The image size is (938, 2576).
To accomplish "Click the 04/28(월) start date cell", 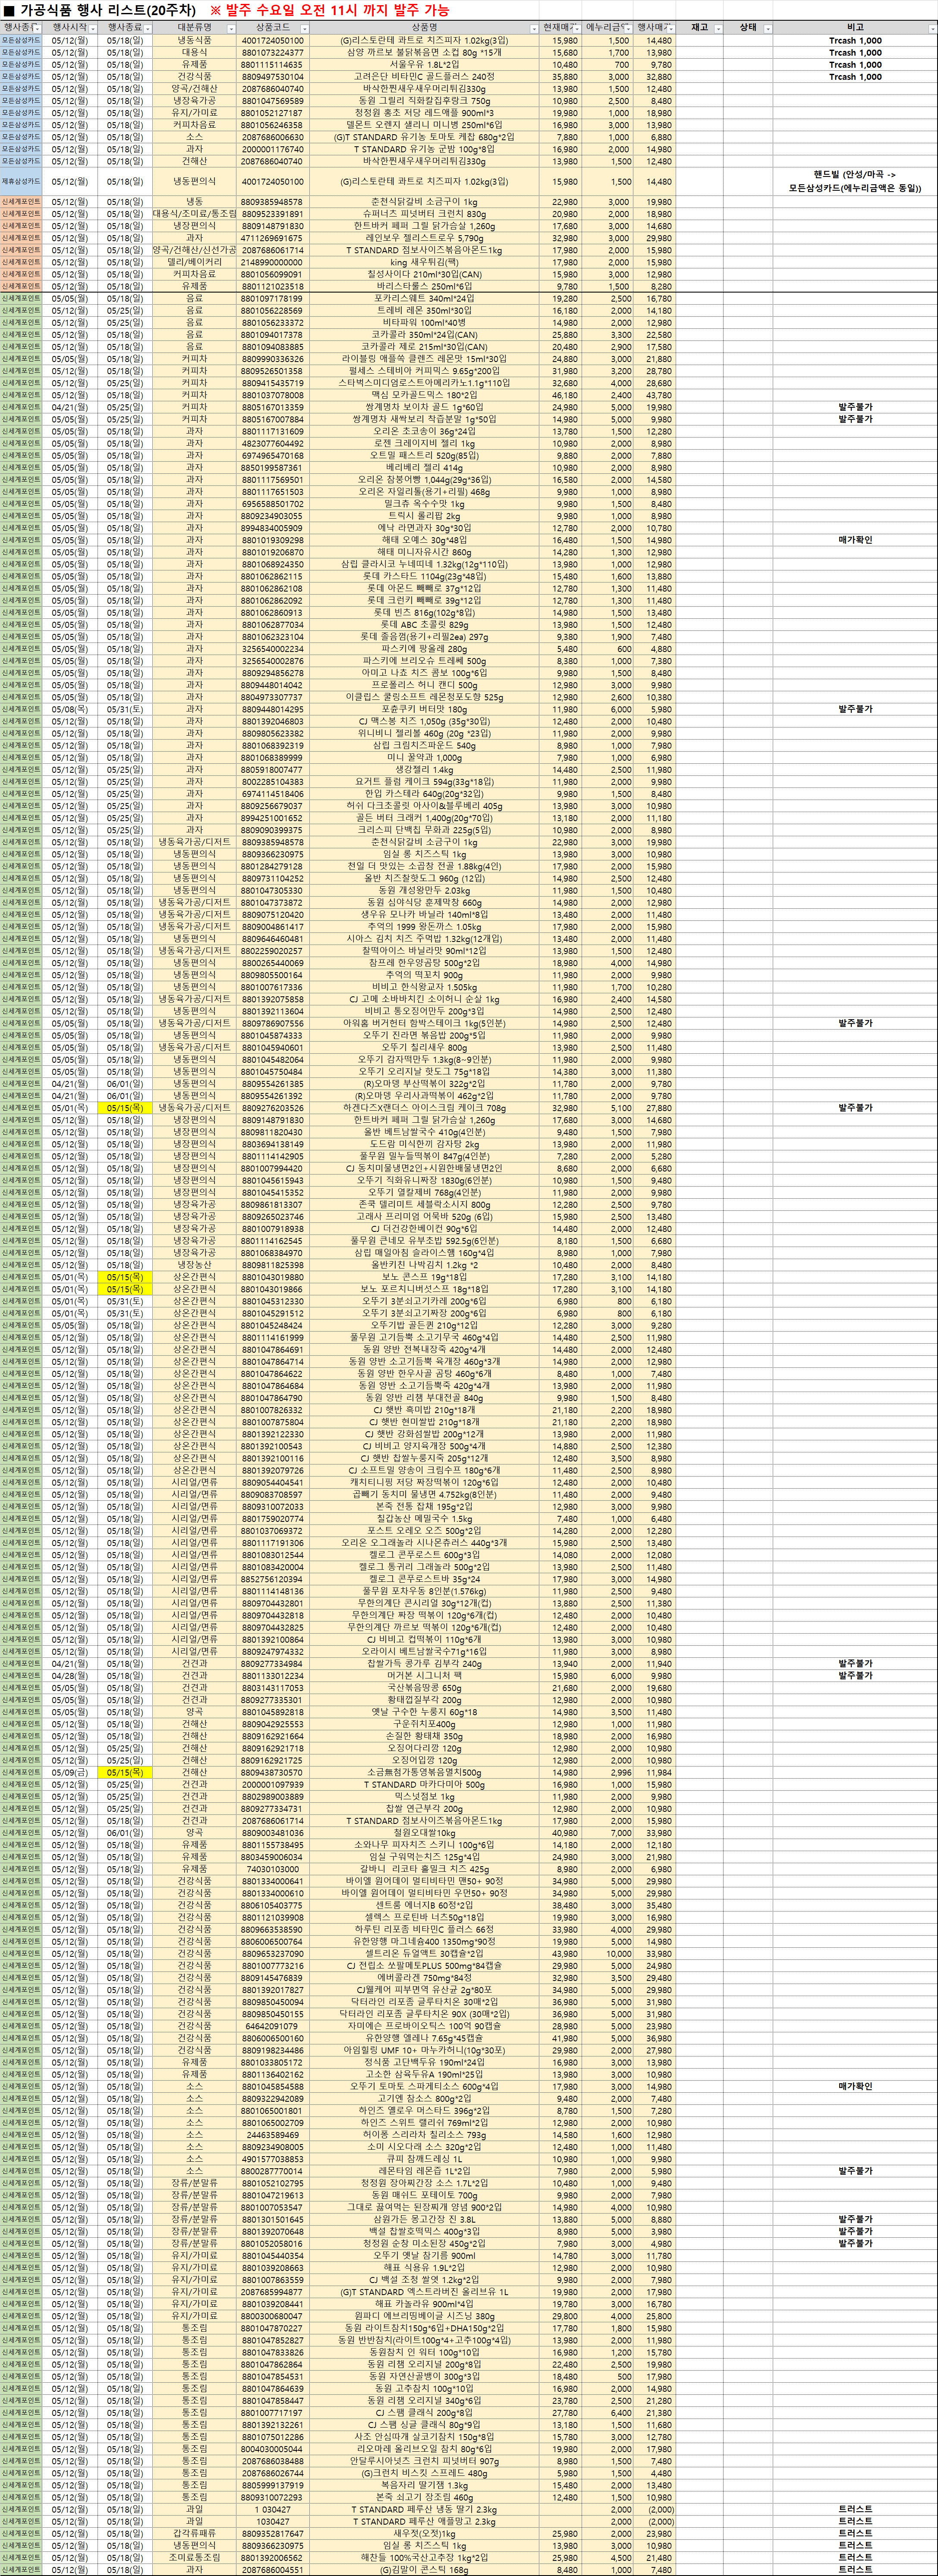I will (70, 1676).
